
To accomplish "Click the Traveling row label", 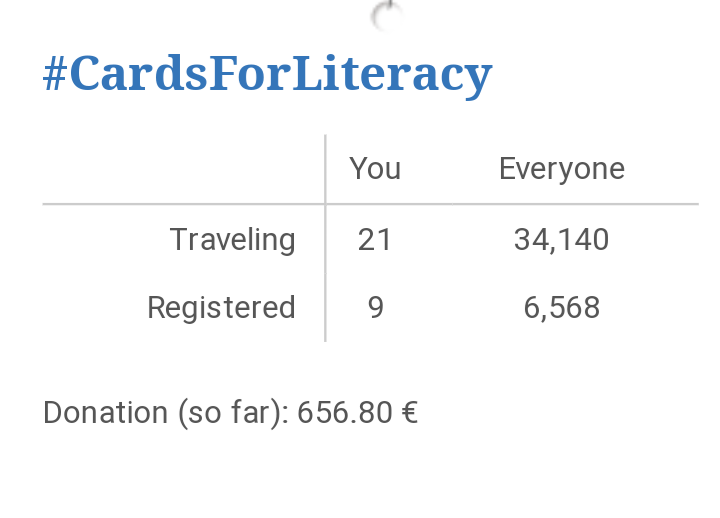I will point(232,240).
